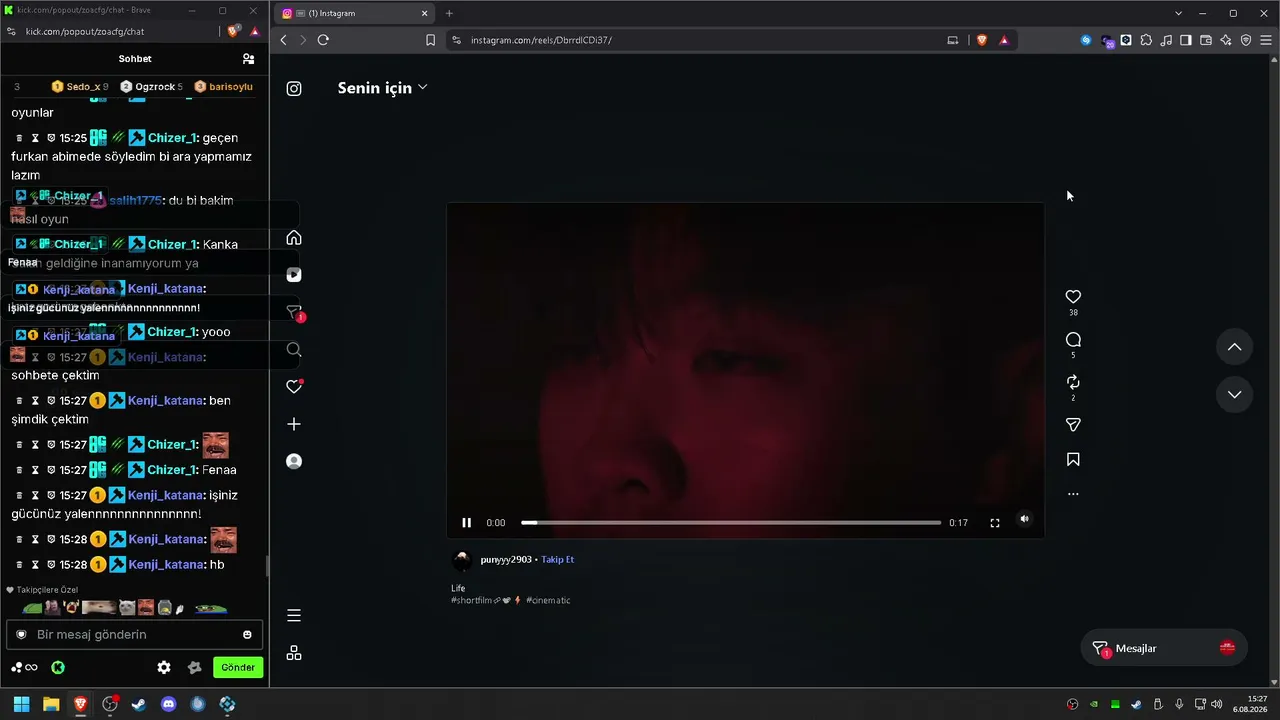The height and width of the screenshot is (720, 1280).
Task: Open the punyyy2903 profile link
Action: pyautogui.click(x=506, y=560)
